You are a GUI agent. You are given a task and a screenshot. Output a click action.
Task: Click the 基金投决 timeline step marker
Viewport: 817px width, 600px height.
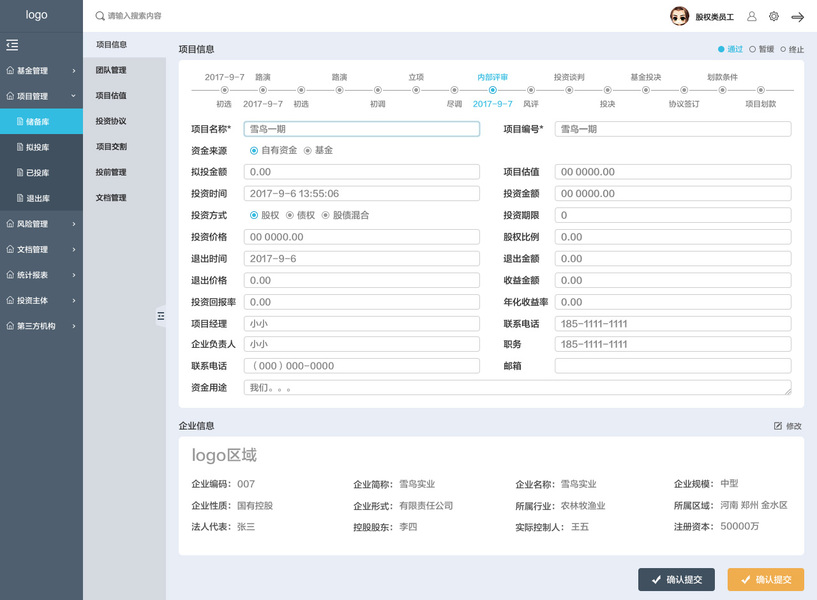646,90
